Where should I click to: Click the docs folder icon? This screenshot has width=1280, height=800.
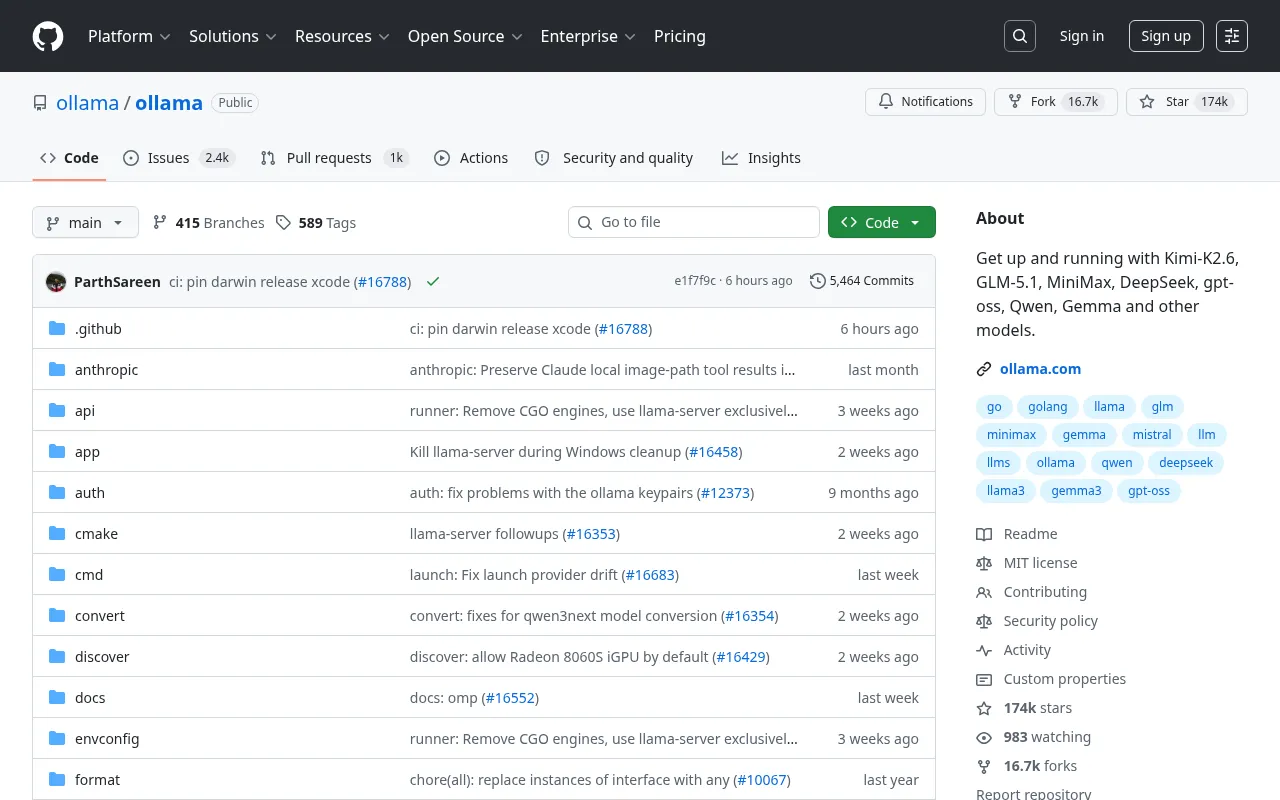[57, 698]
